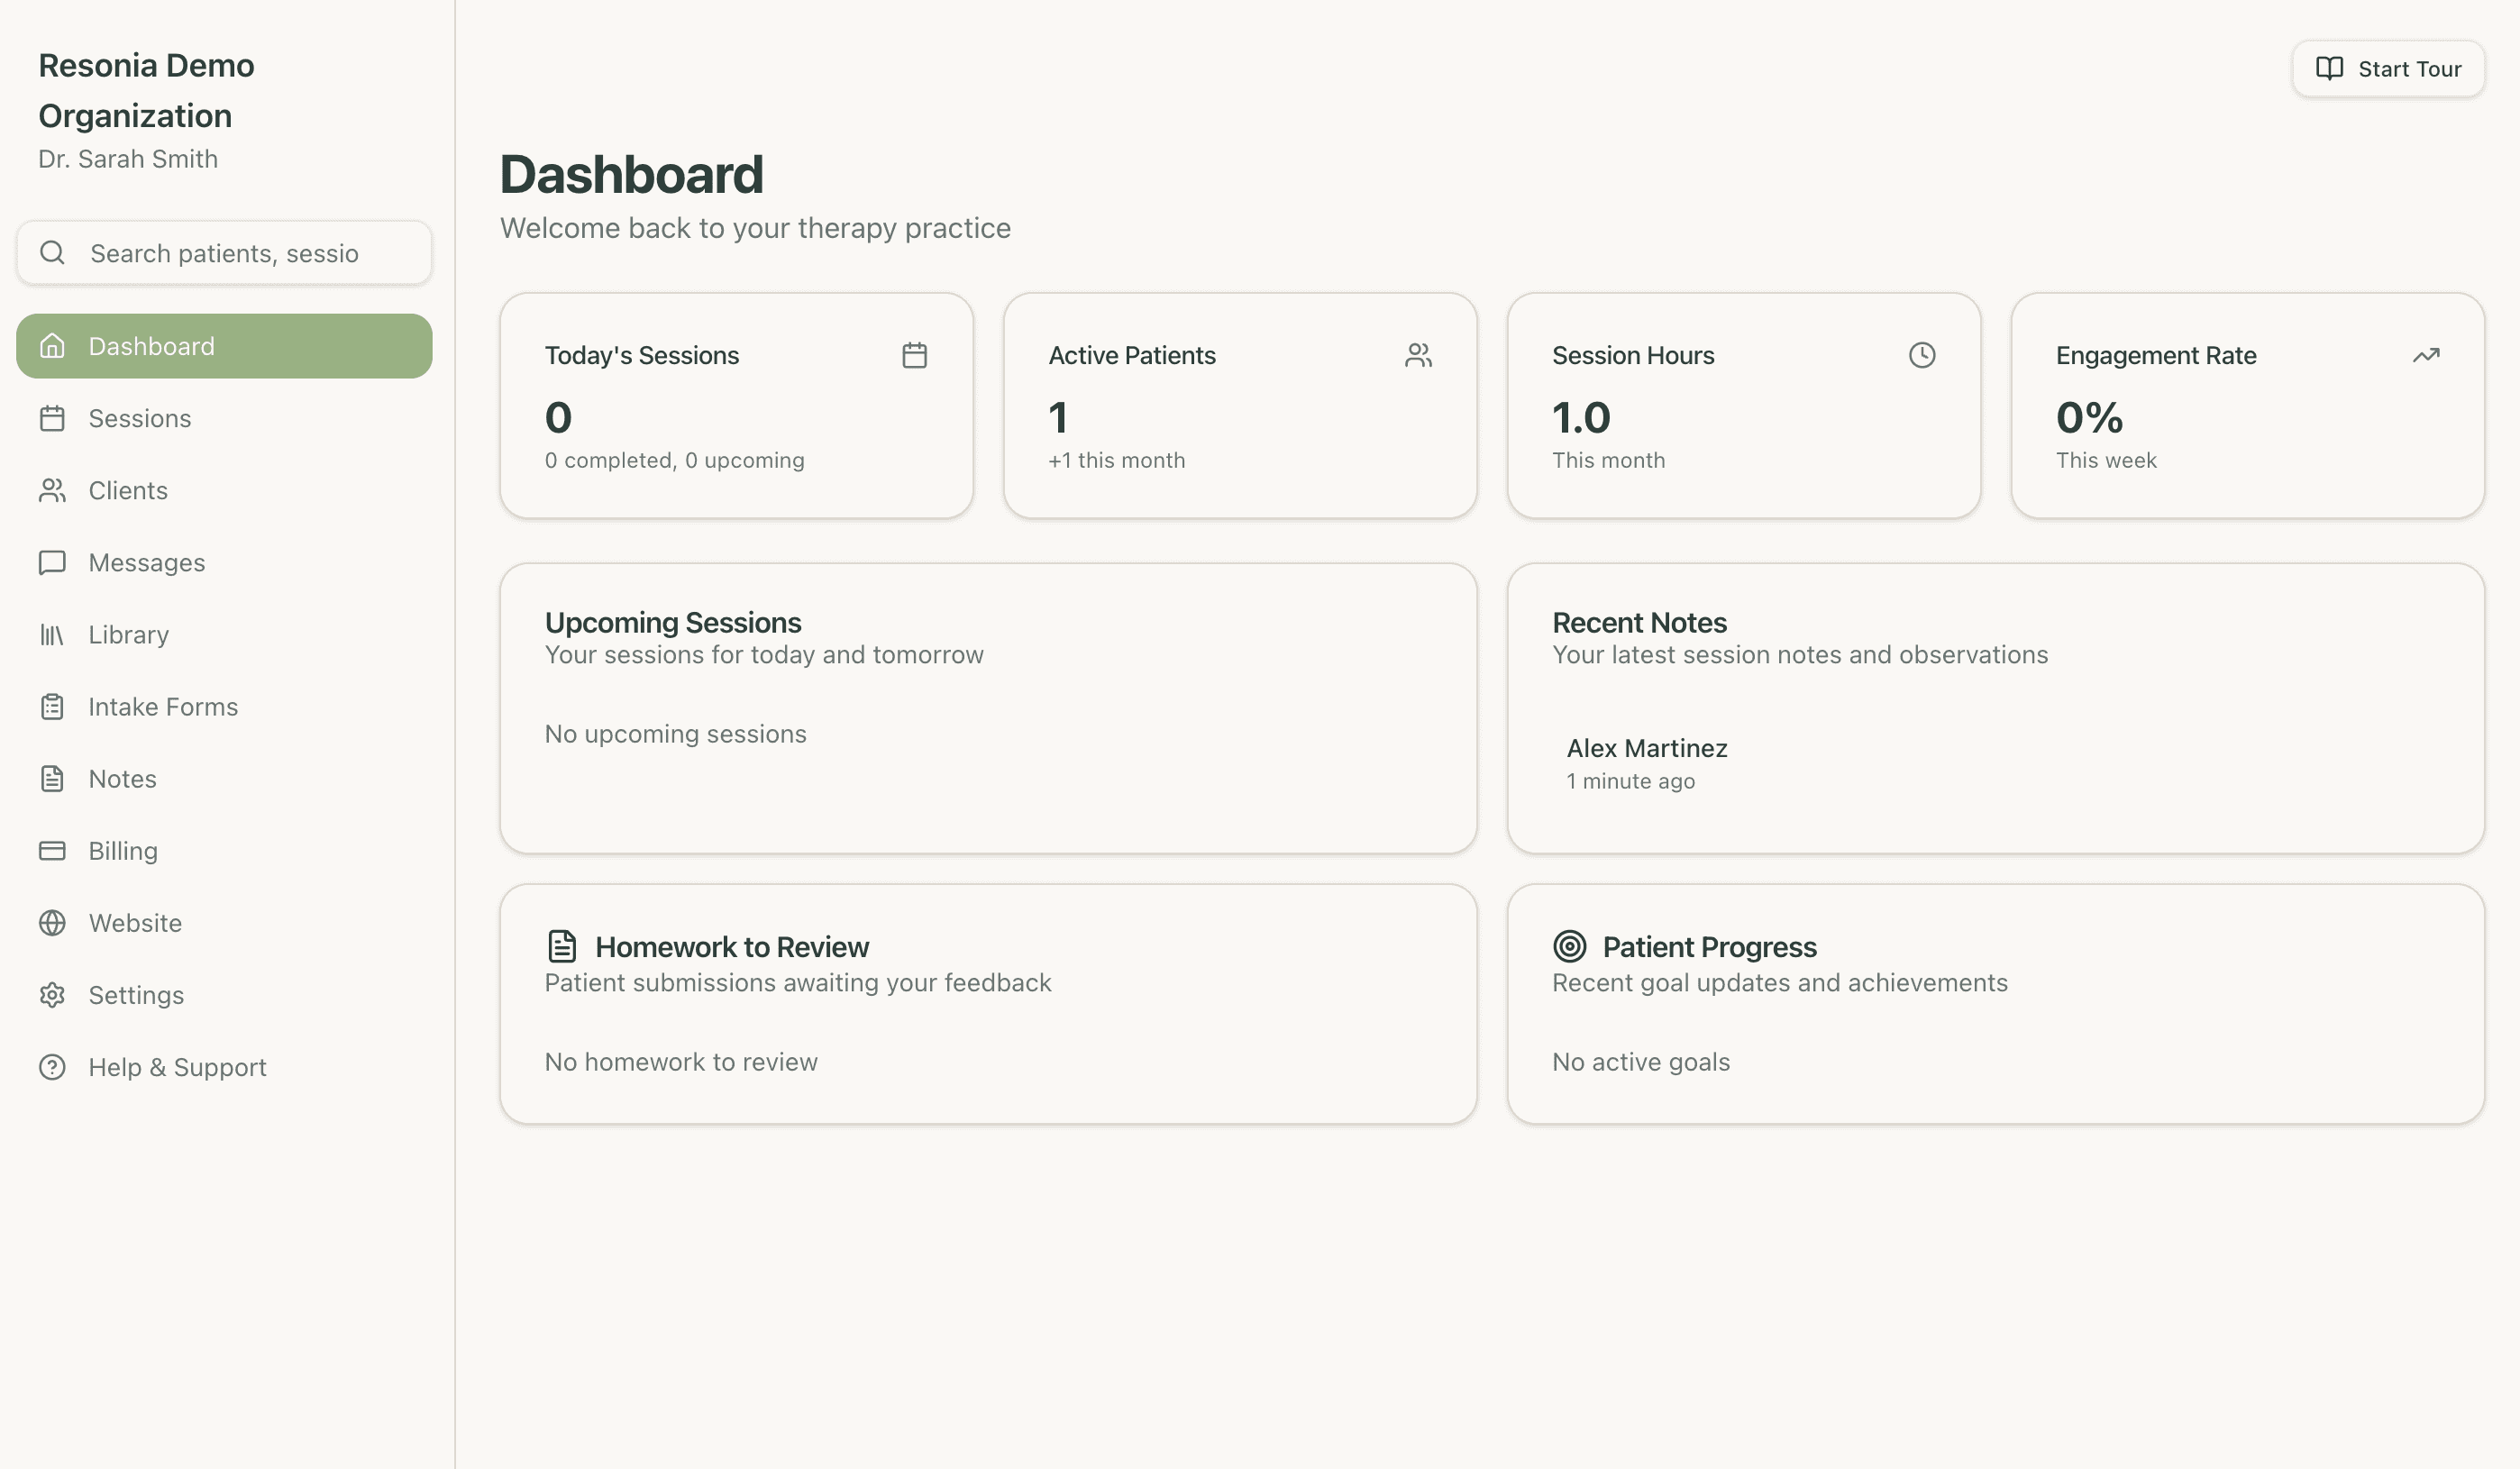Open the Website globe icon

pyautogui.click(x=53, y=922)
